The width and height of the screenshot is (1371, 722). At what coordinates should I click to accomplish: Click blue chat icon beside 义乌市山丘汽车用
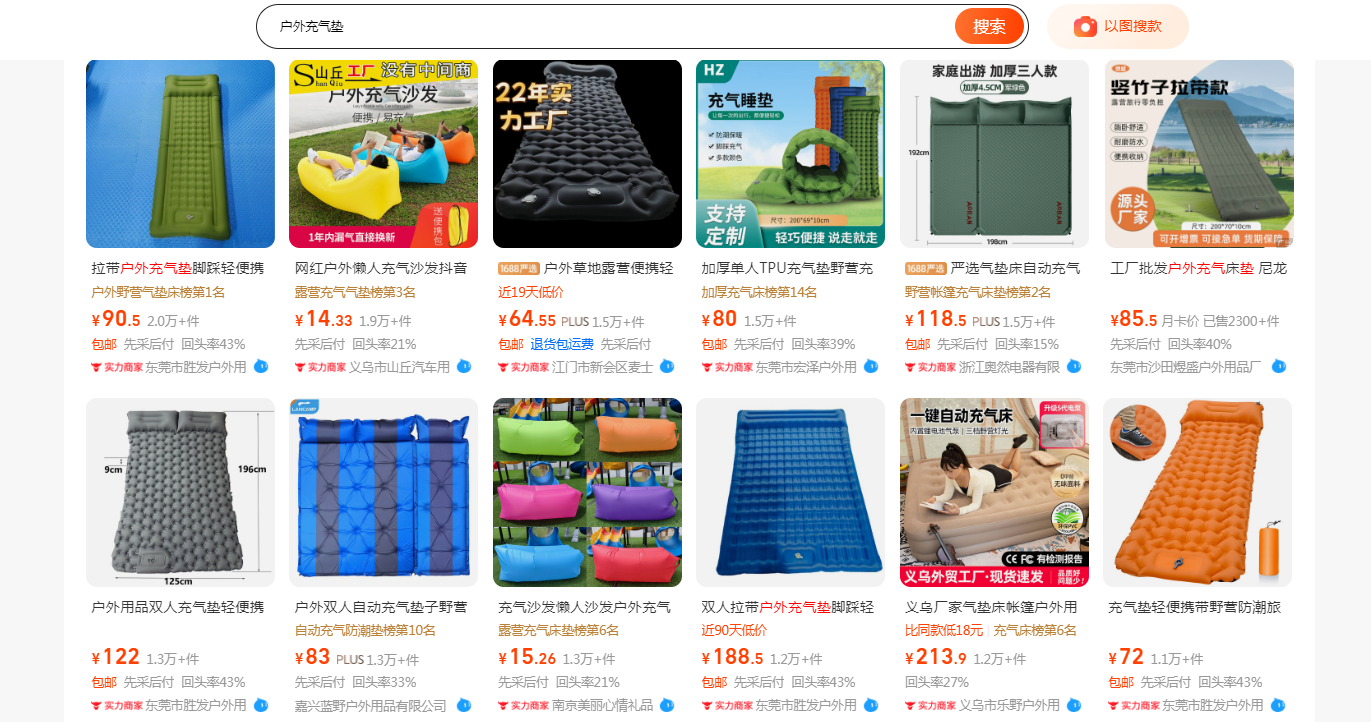pyautogui.click(x=464, y=367)
